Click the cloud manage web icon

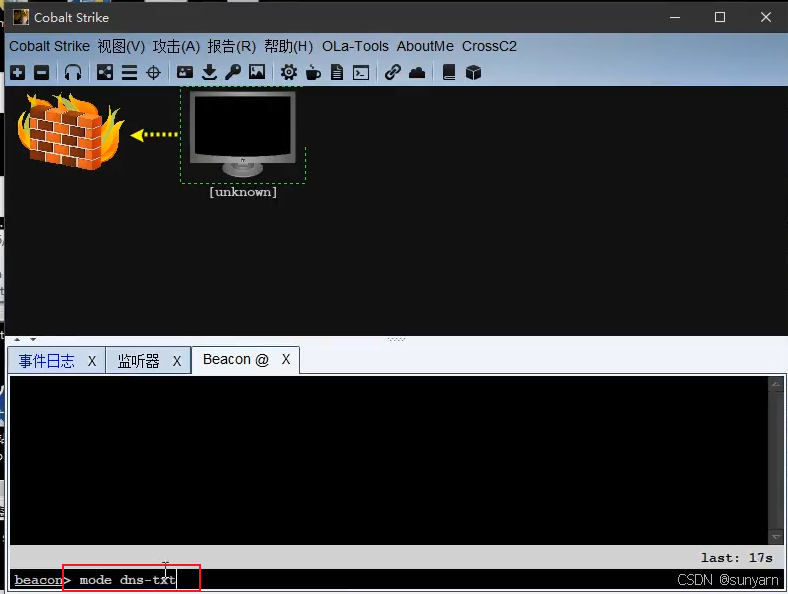point(417,73)
